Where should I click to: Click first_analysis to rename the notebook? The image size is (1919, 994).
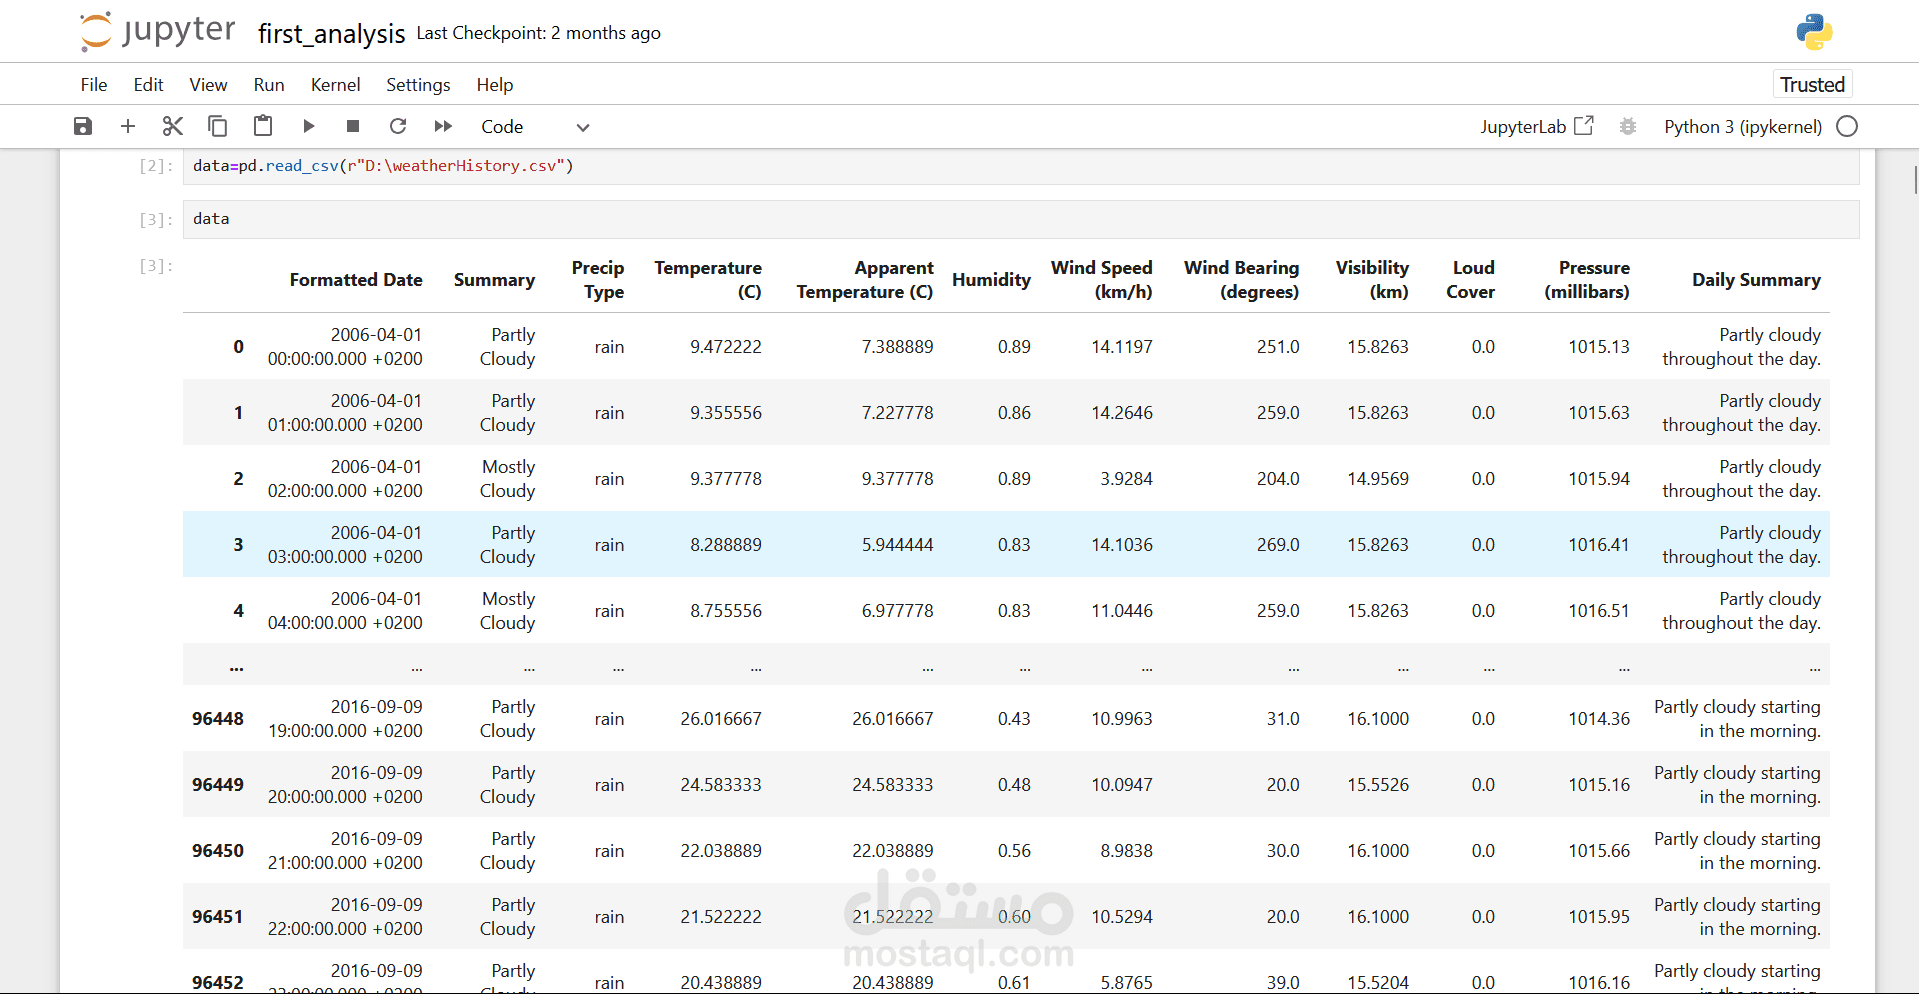[330, 33]
